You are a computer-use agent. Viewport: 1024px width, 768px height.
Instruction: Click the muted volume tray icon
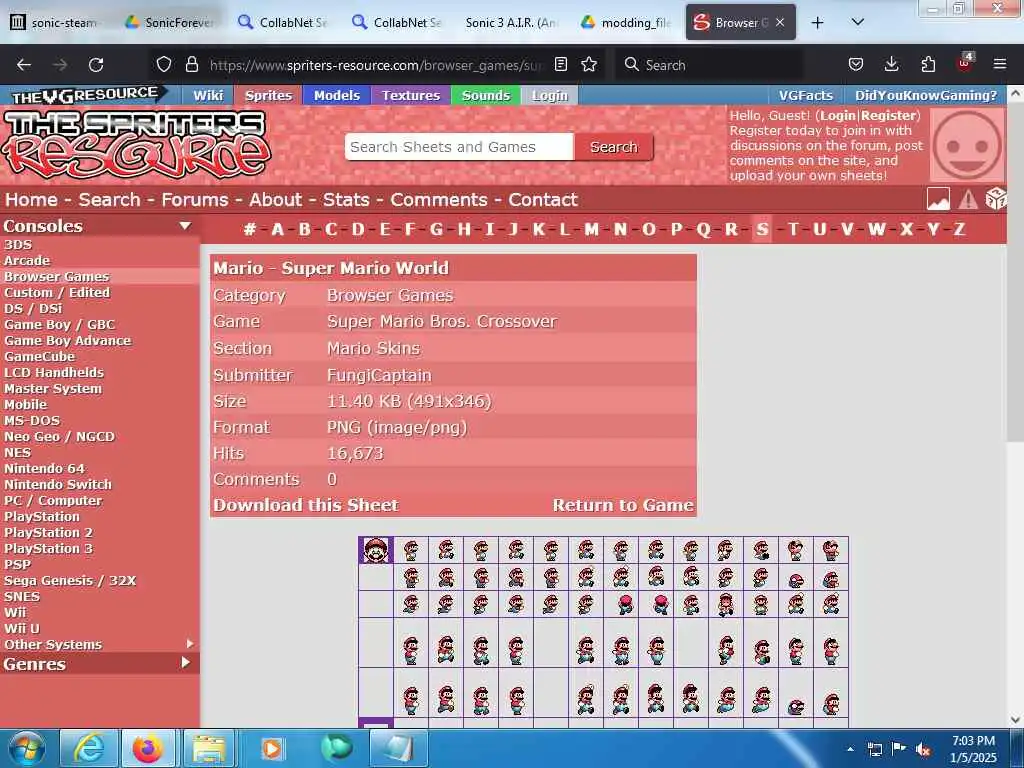pos(923,749)
